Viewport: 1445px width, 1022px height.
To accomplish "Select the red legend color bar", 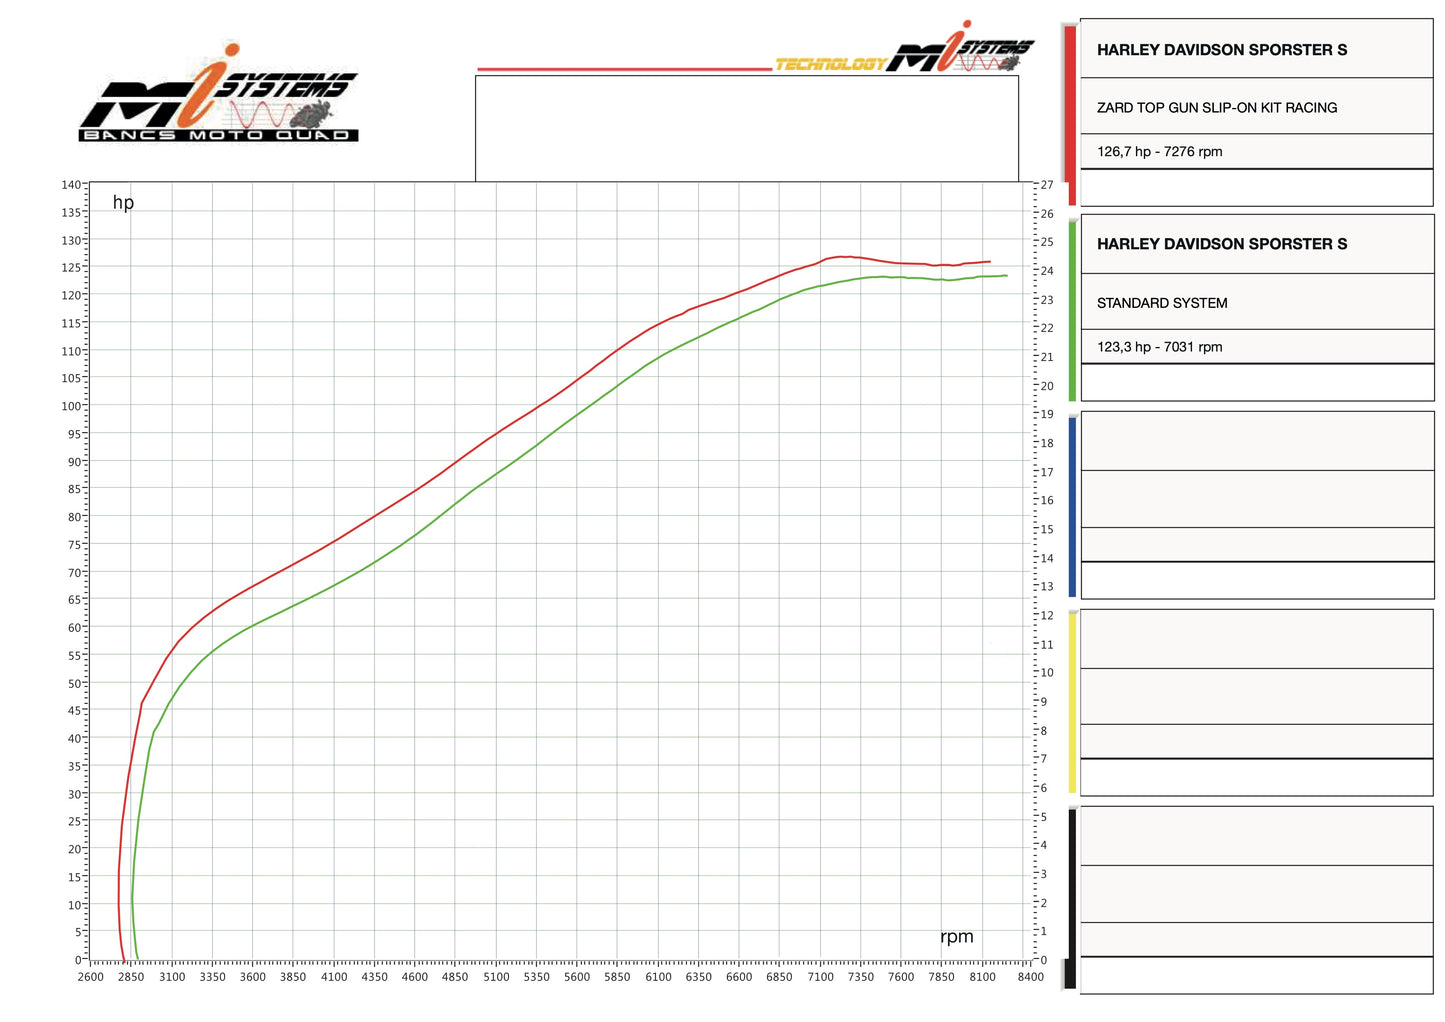I will pos(1071,115).
